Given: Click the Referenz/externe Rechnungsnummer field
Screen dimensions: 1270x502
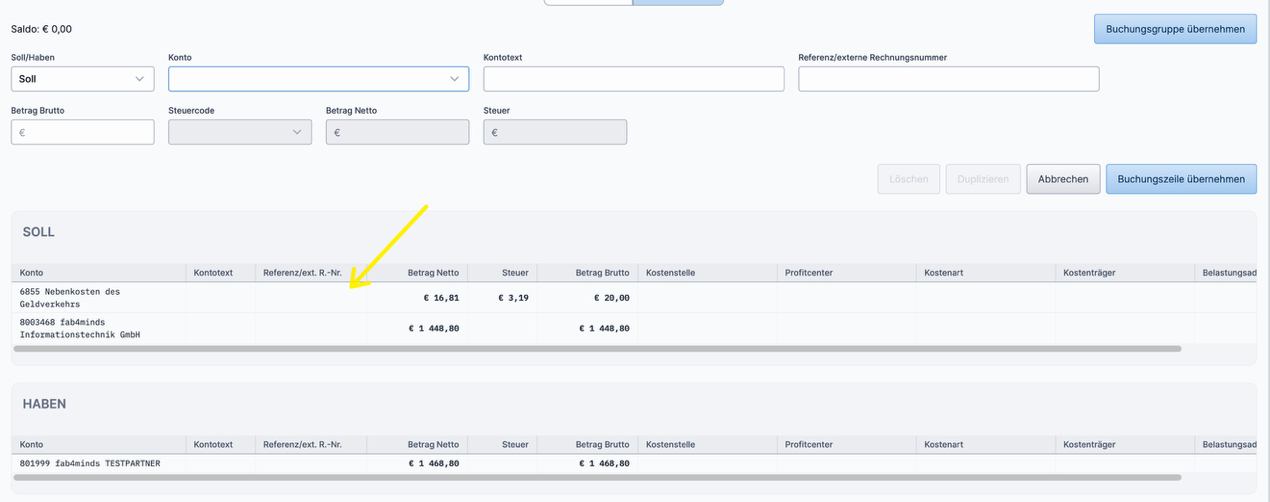Looking at the screenshot, I should pyautogui.click(x=948, y=79).
